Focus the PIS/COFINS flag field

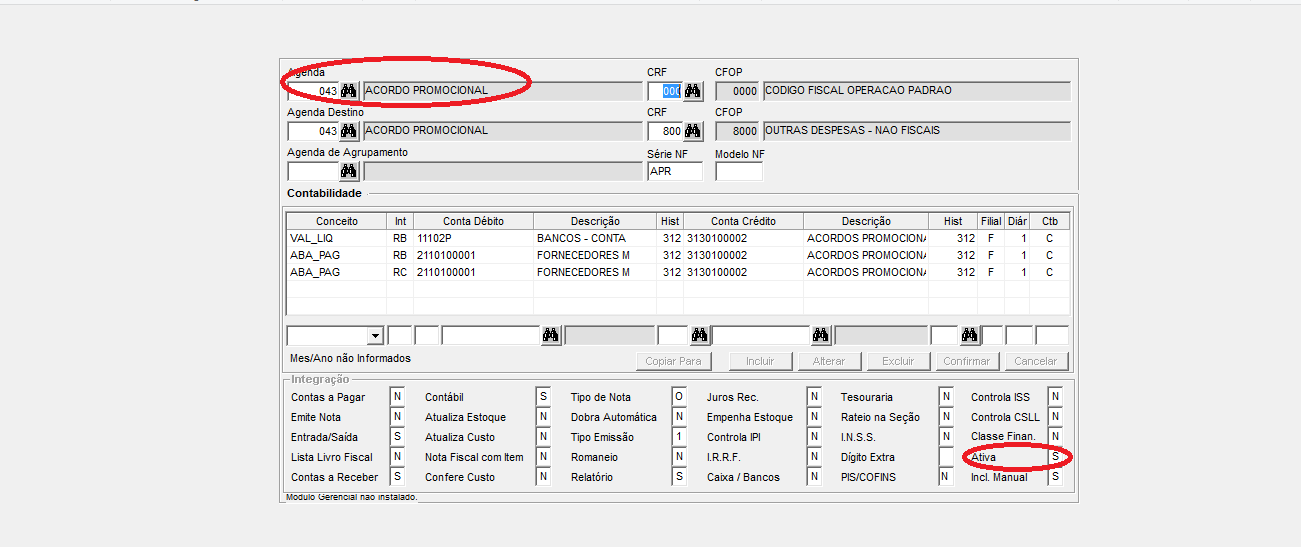point(946,477)
